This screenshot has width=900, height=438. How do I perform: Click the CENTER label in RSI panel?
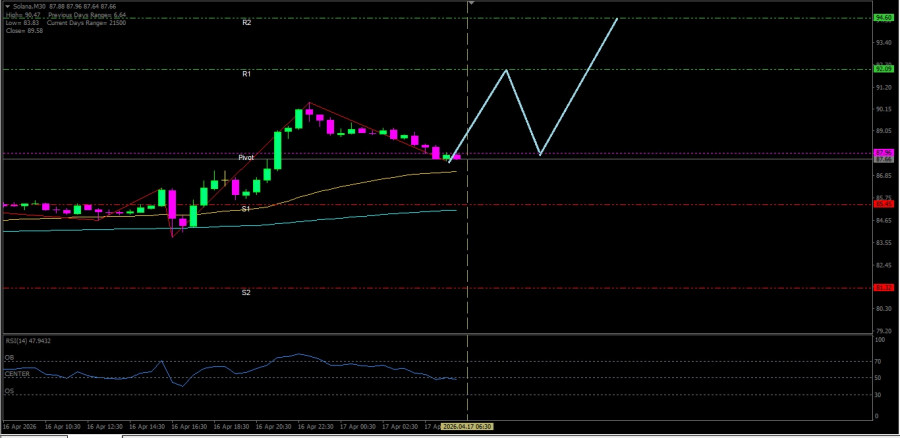(x=16, y=373)
